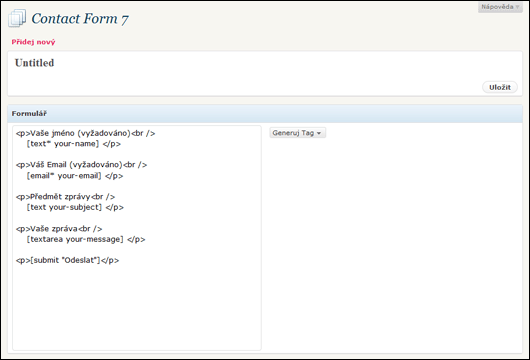Click the 'Vaše zpráva' line
The image size is (530, 360).
[59, 229]
